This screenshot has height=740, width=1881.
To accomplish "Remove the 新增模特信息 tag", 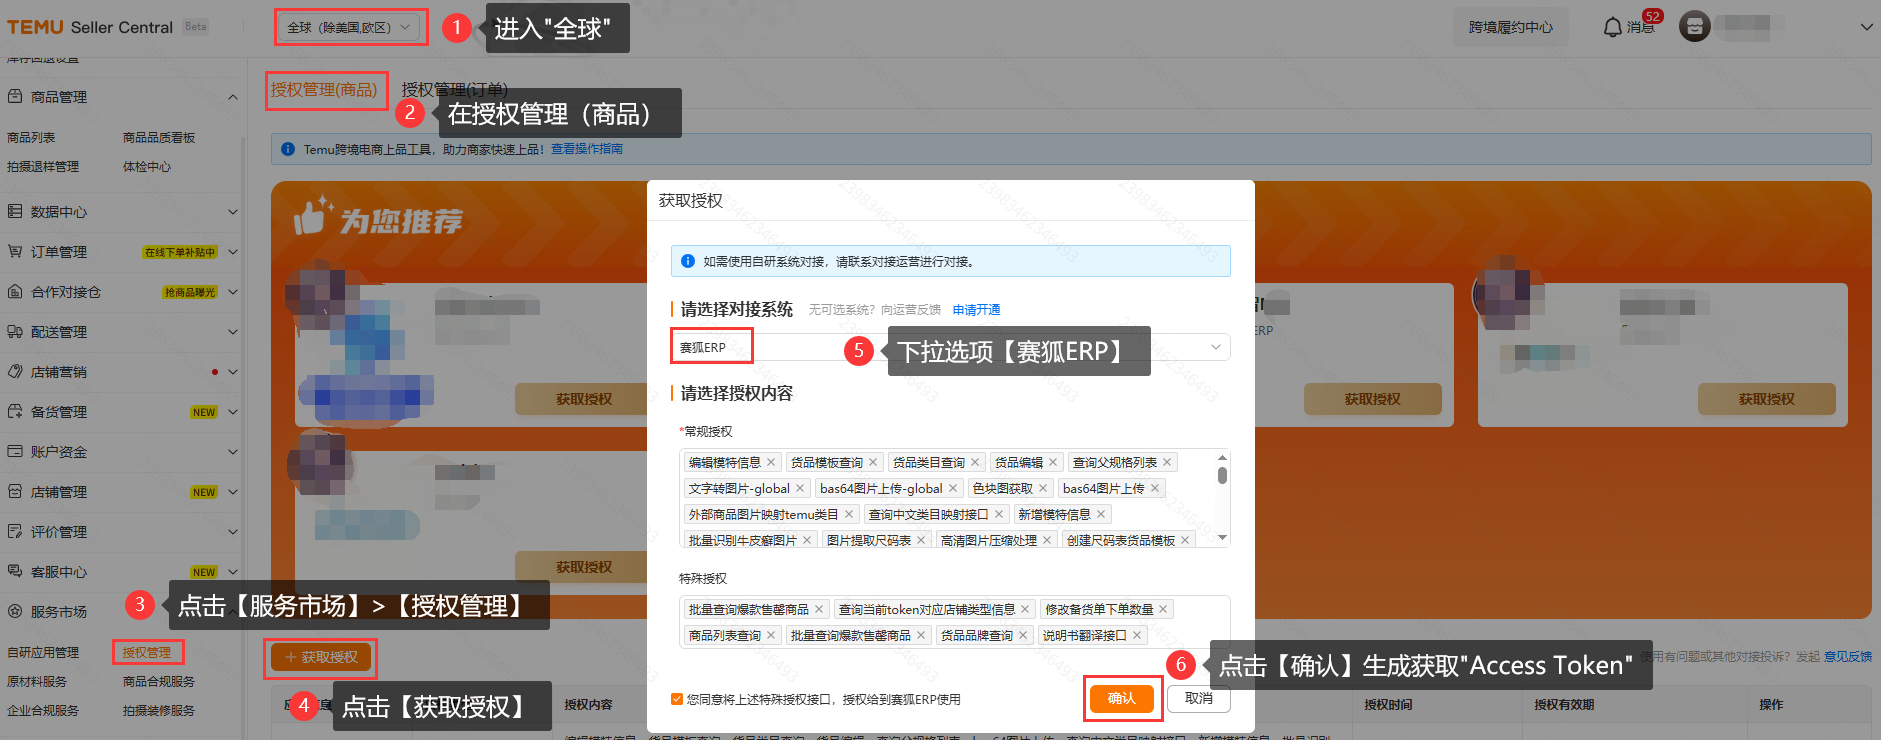I will [1101, 514].
